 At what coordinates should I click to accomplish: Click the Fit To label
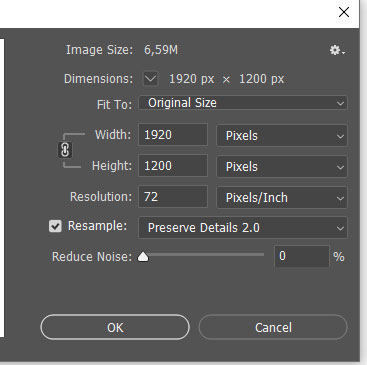click(x=114, y=105)
